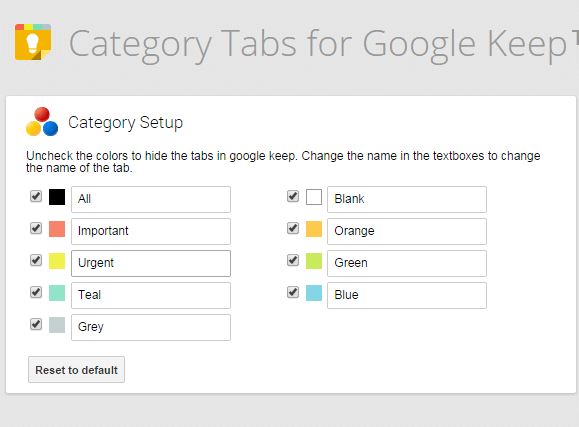Click into the Orange name textbox

point(407,231)
